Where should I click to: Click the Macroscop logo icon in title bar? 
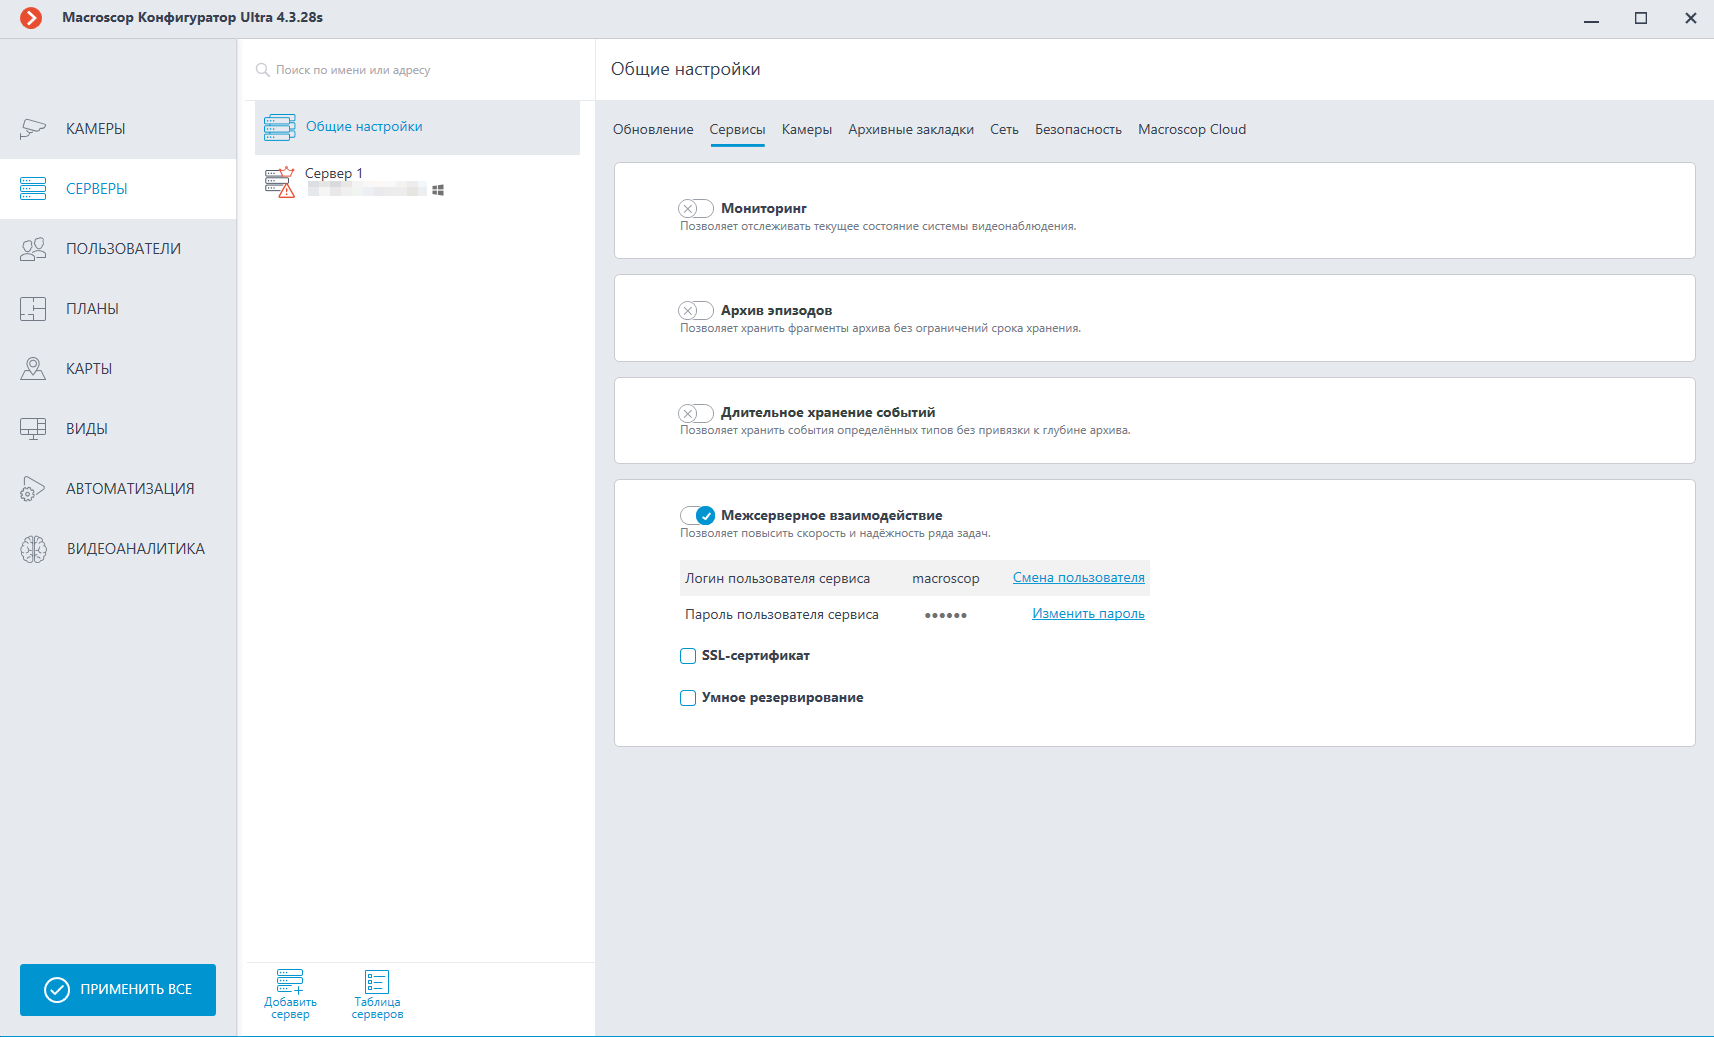[31, 18]
